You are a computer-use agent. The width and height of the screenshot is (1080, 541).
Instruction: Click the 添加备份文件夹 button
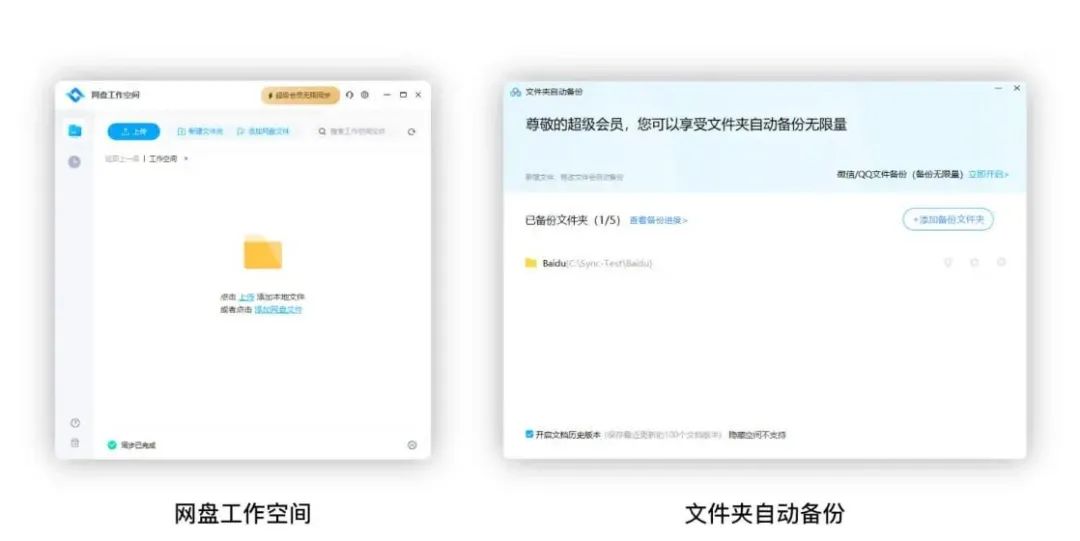click(947, 220)
